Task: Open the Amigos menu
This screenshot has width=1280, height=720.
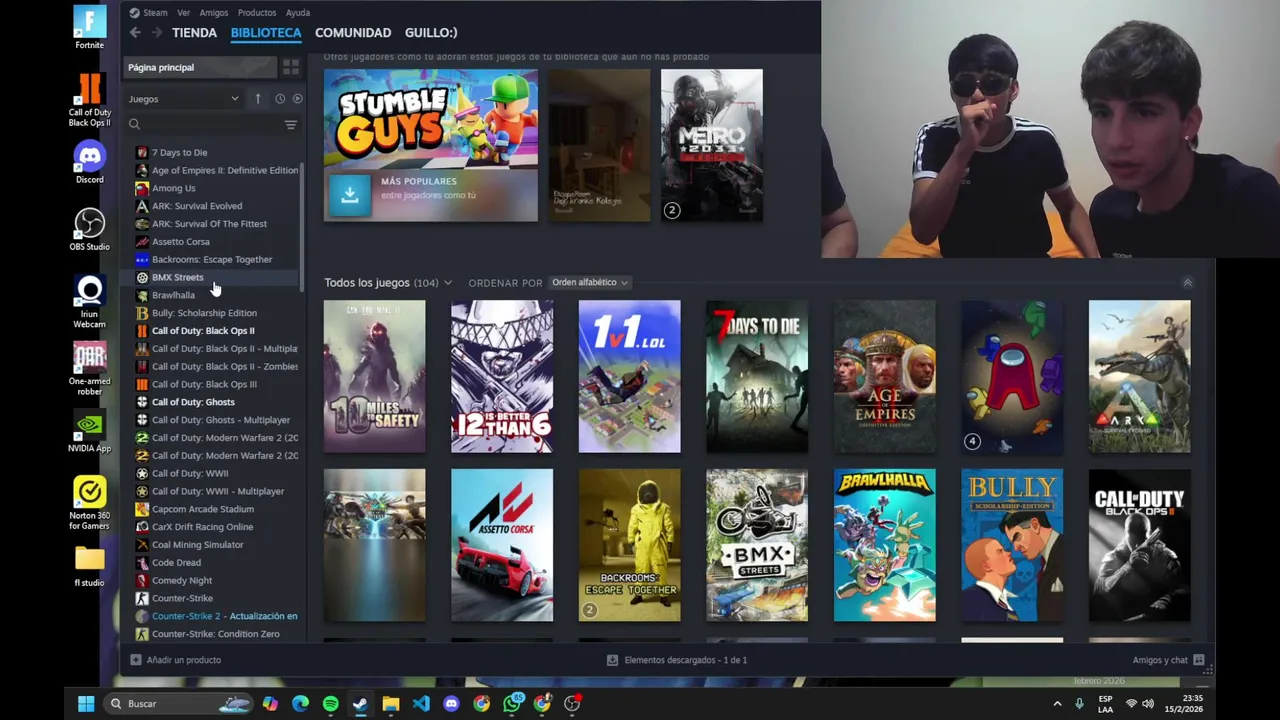Action: [213, 13]
